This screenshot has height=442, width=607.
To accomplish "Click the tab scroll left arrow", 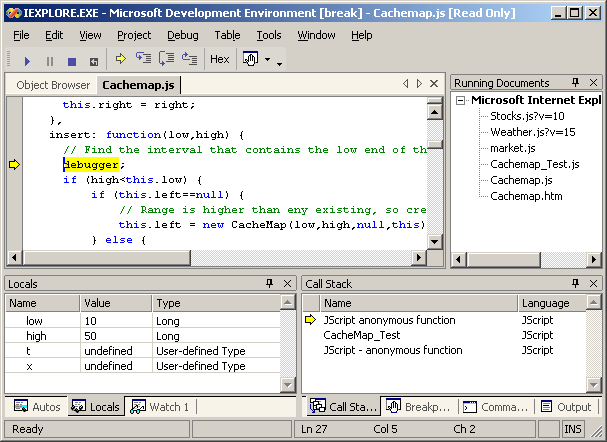I will (x=405, y=84).
